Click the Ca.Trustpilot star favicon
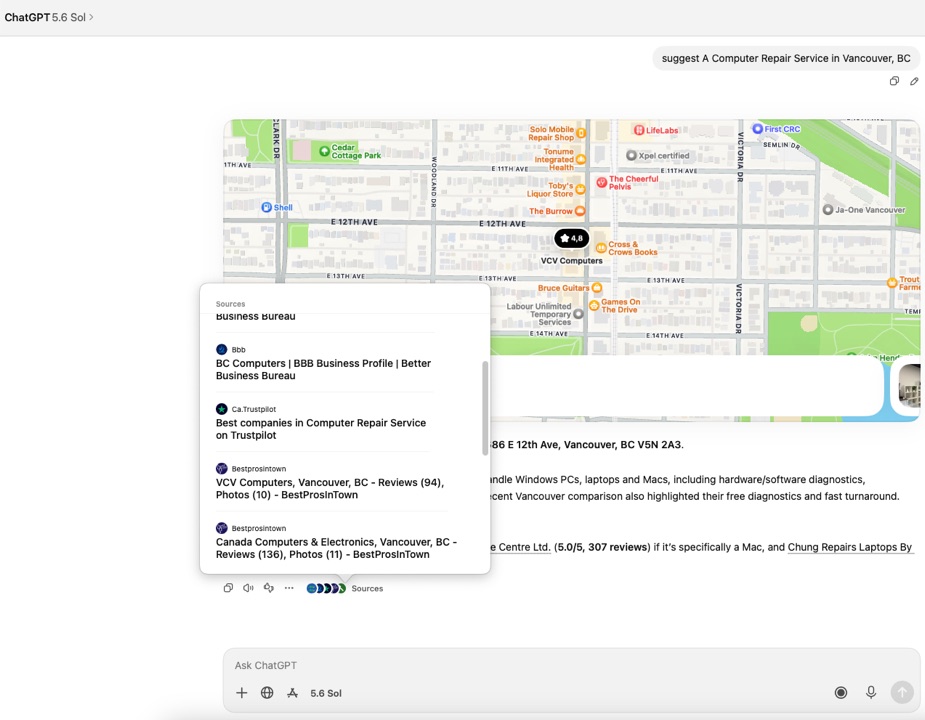 coord(222,409)
